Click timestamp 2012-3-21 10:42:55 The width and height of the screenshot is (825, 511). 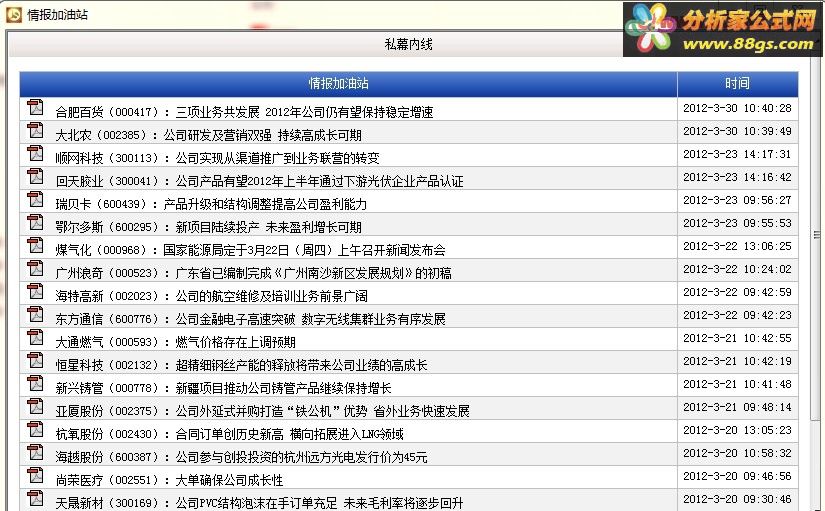pyautogui.click(x=737, y=338)
